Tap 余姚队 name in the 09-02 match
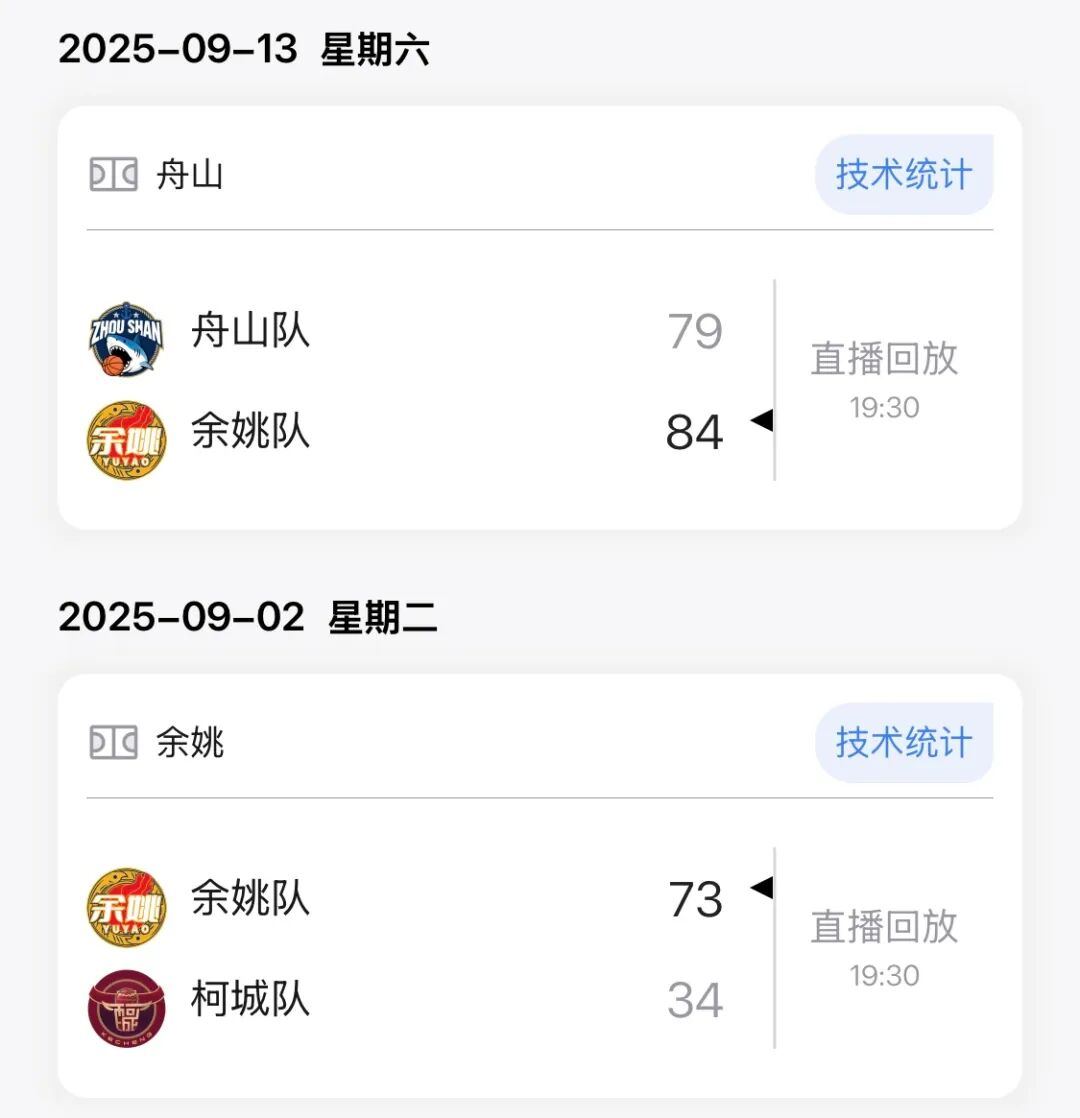 250,898
